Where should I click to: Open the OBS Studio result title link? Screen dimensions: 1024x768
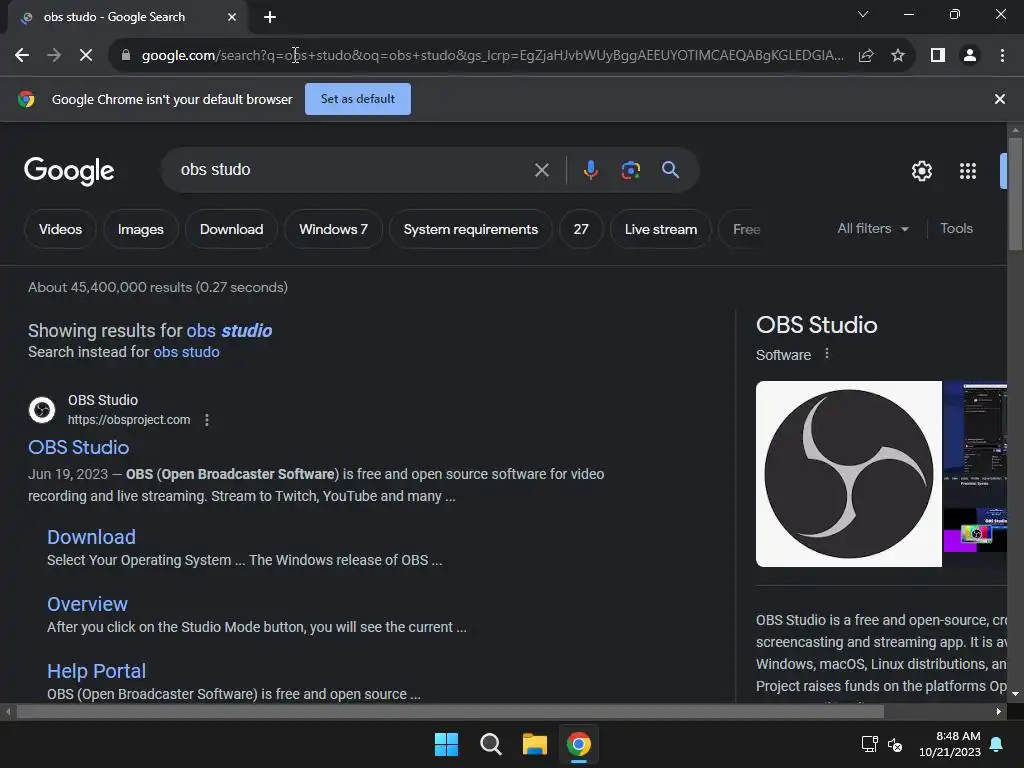coord(78,447)
